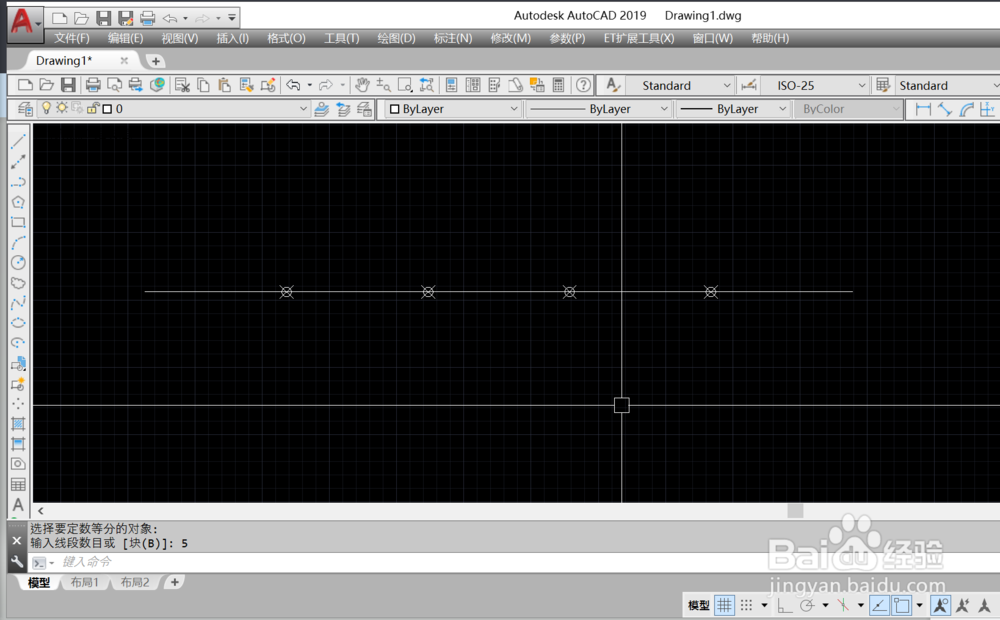This screenshot has height=620, width=1000.
Task: Click the layer 0 color square
Action: pyautogui.click(x=107, y=109)
